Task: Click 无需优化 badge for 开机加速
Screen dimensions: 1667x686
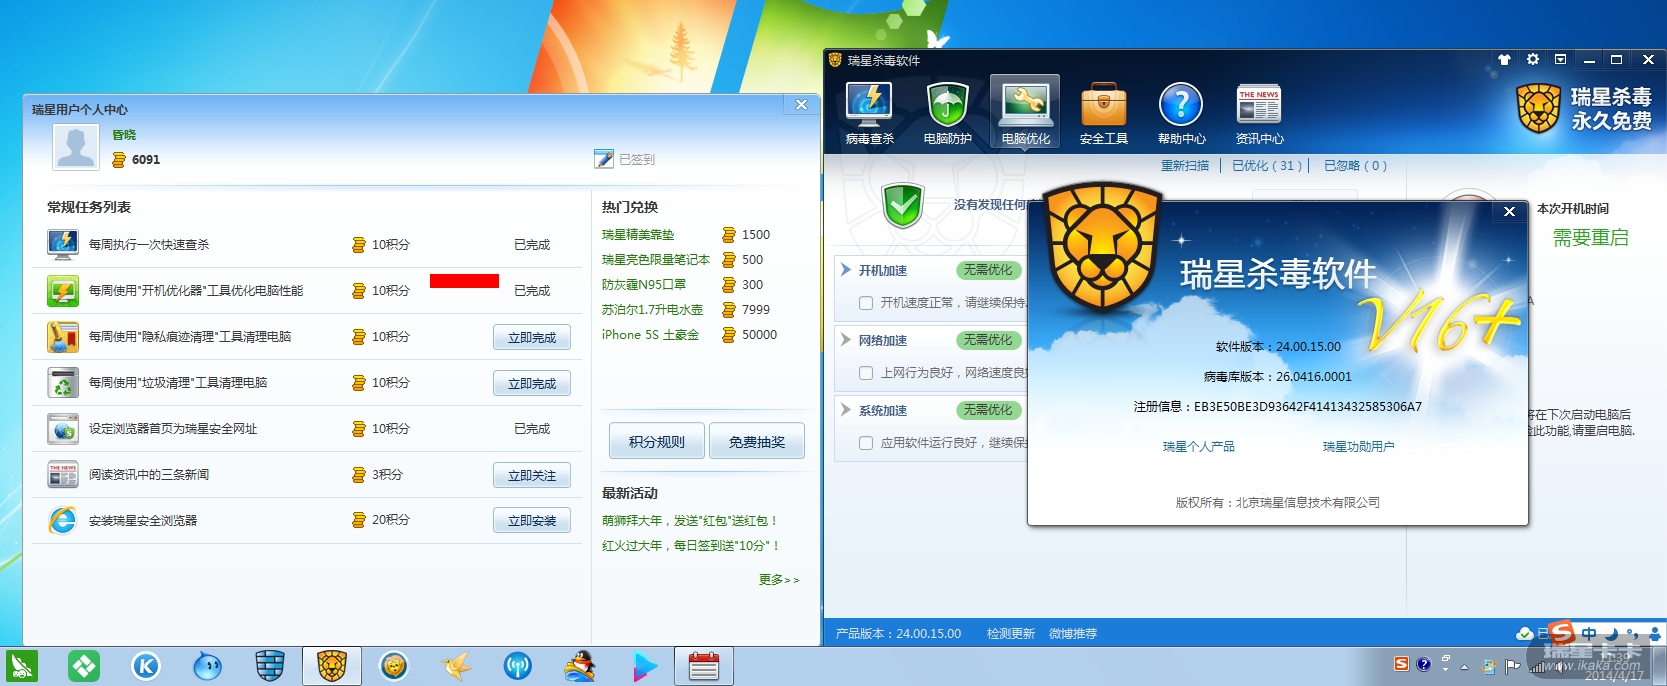Action: [987, 270]
